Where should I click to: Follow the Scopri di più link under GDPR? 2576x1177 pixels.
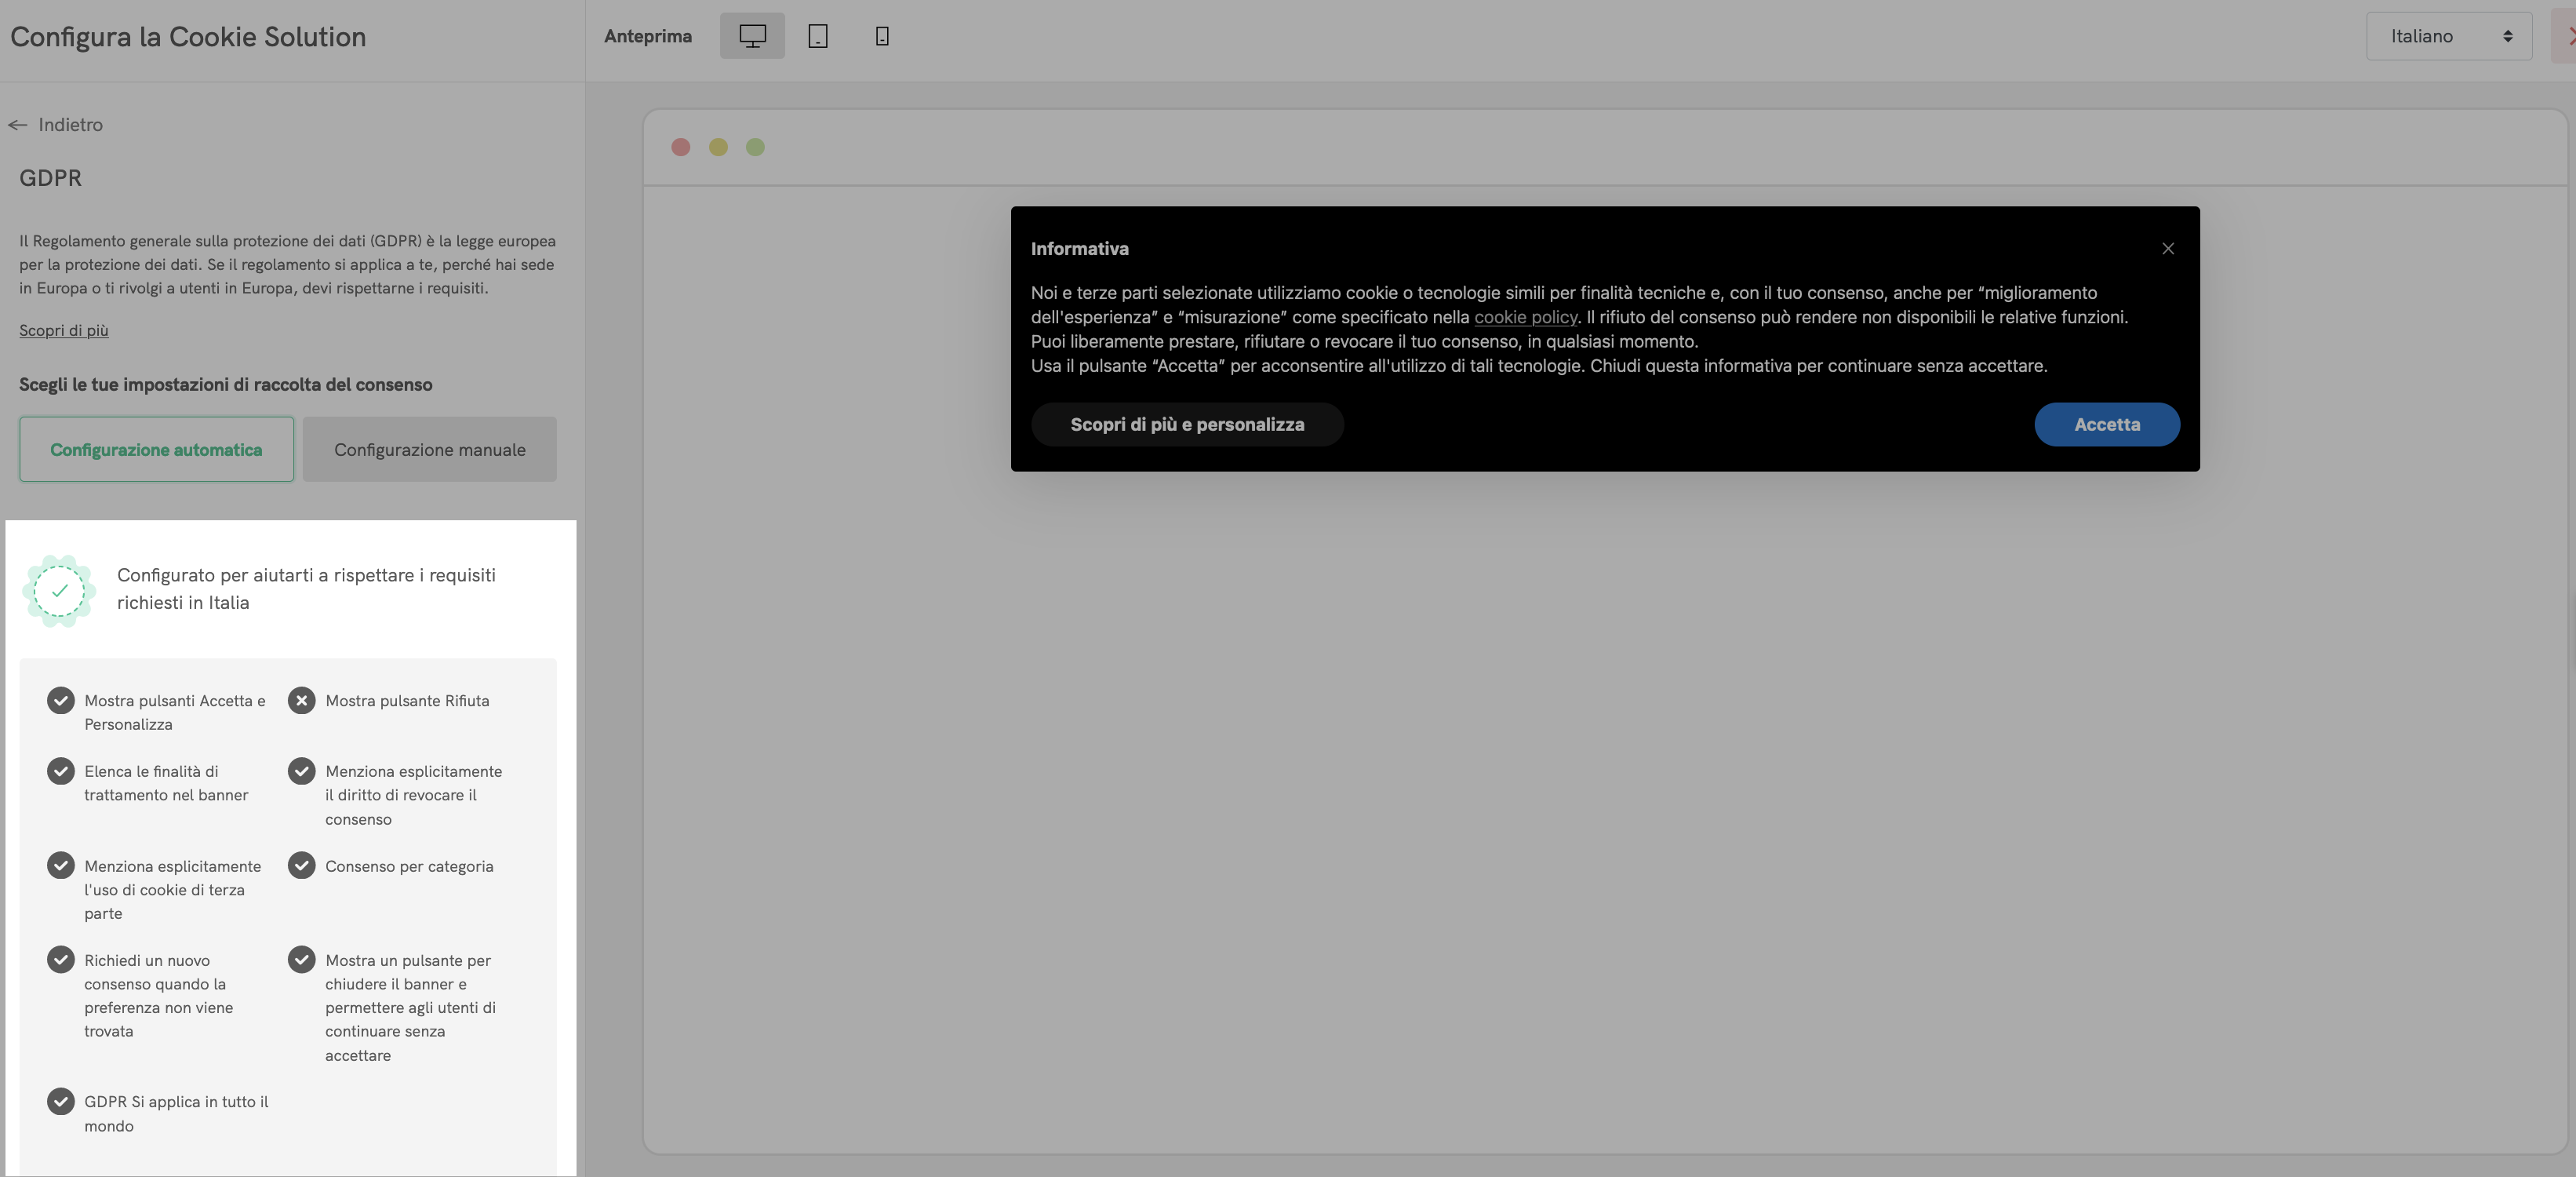coord(63,330)
